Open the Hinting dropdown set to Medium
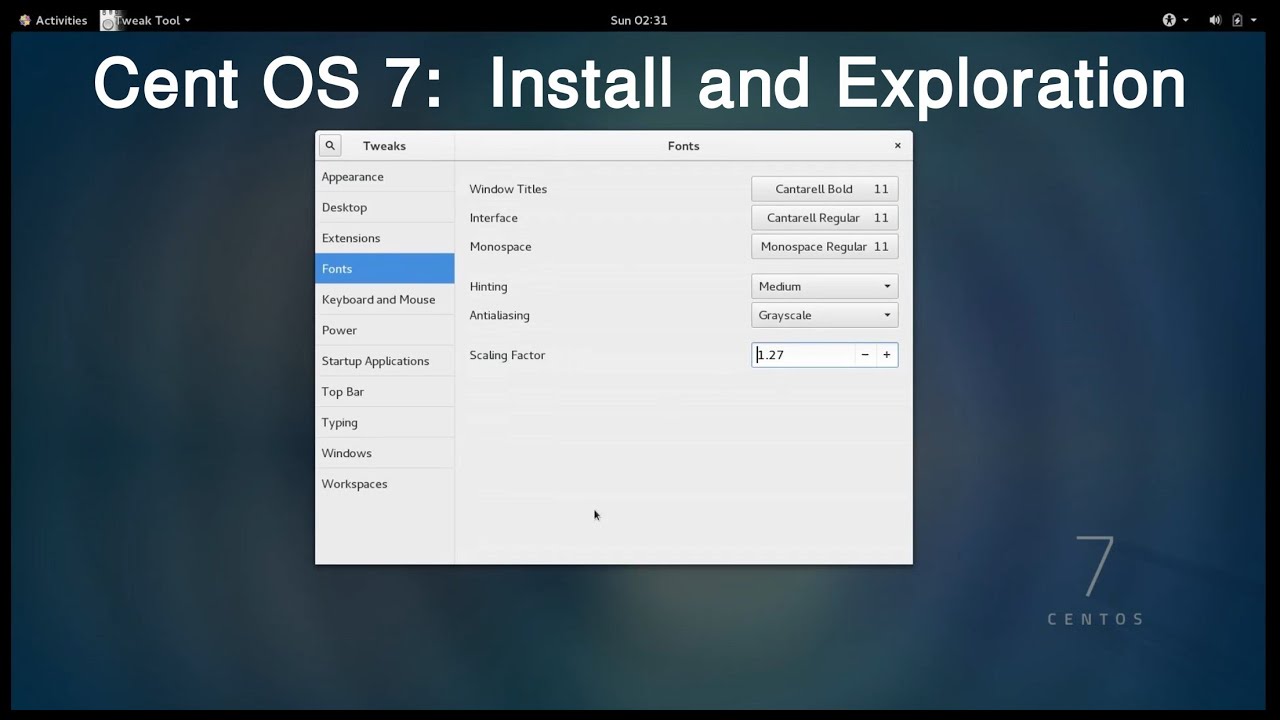Viewport: 1280px width, 720px height. 825,287
